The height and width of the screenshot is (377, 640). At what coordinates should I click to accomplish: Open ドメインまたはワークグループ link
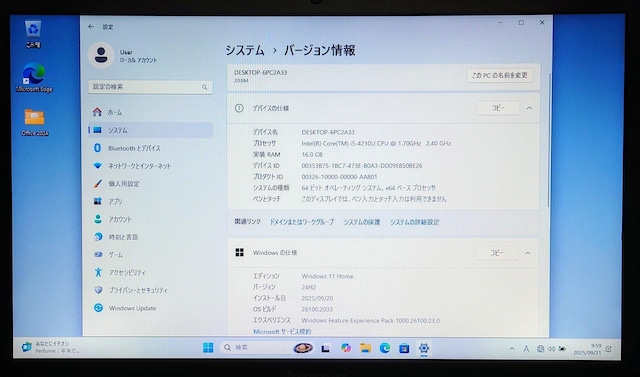coord(302,222)
